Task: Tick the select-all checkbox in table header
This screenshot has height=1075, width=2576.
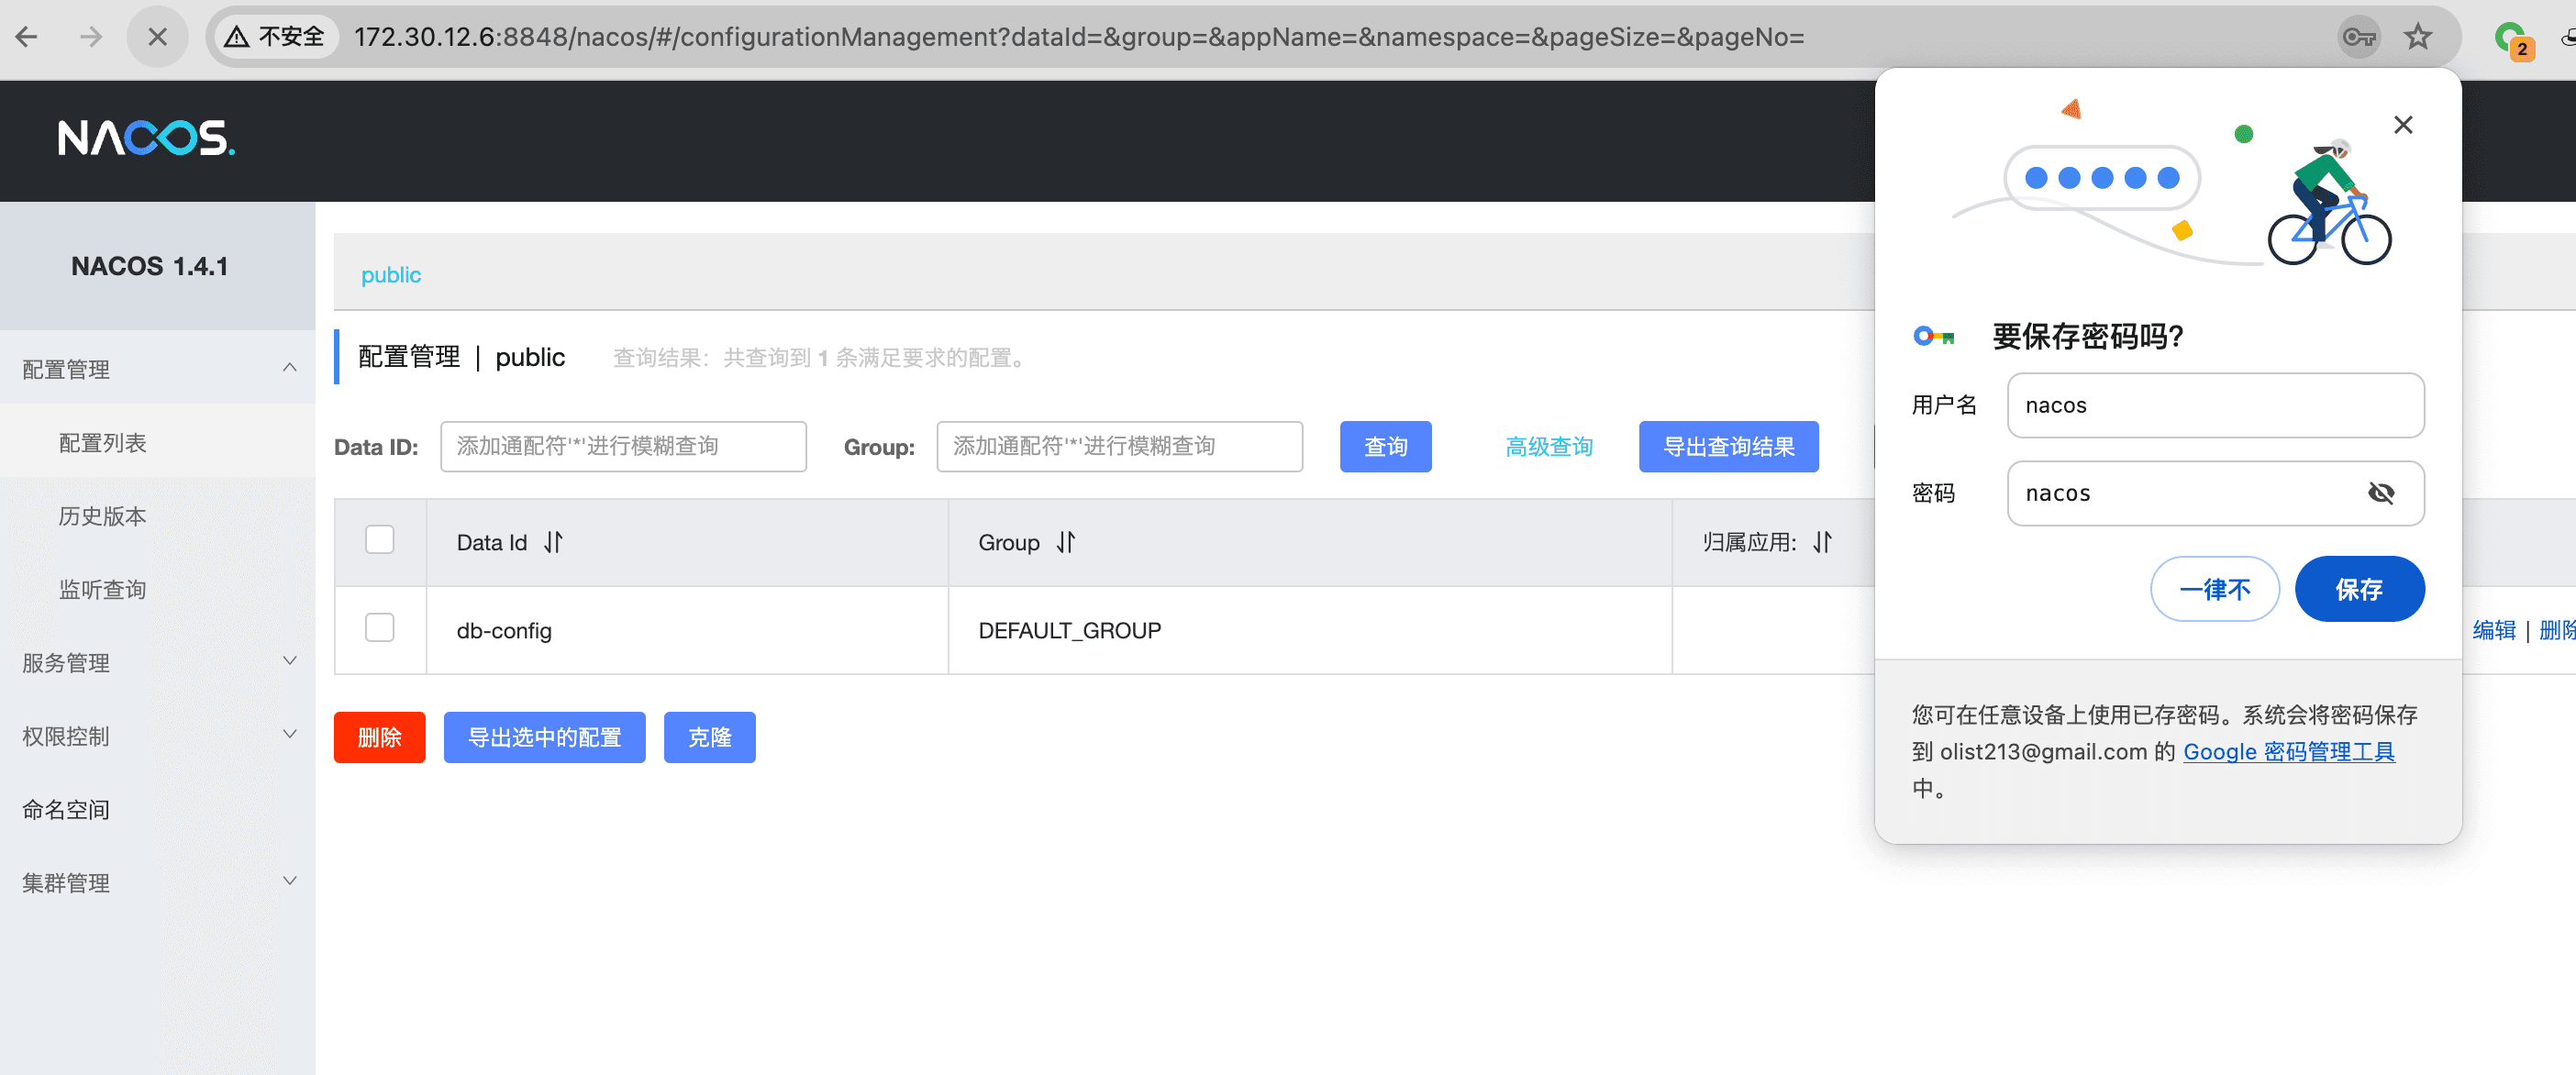Action: tap(380, 540)
